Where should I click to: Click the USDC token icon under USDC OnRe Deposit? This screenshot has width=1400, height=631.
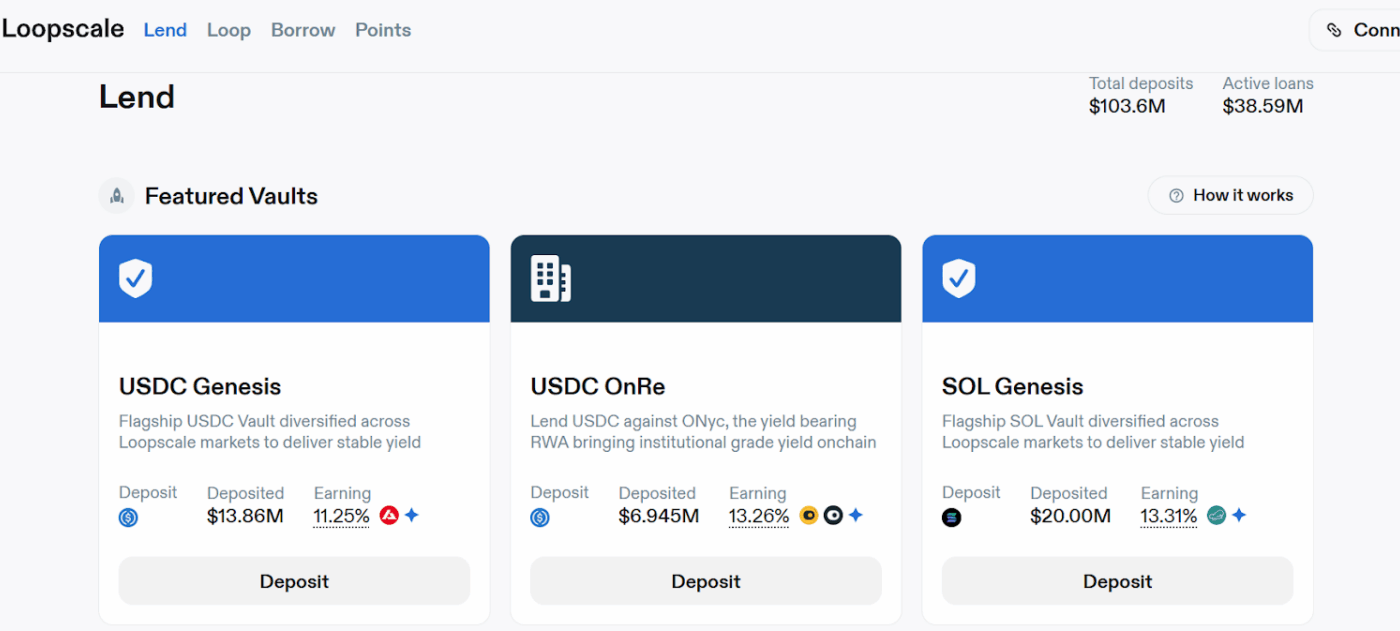[540, 518]
